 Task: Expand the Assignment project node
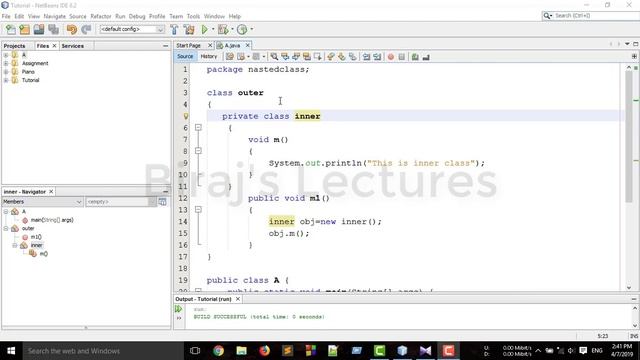tap(6, 63)
